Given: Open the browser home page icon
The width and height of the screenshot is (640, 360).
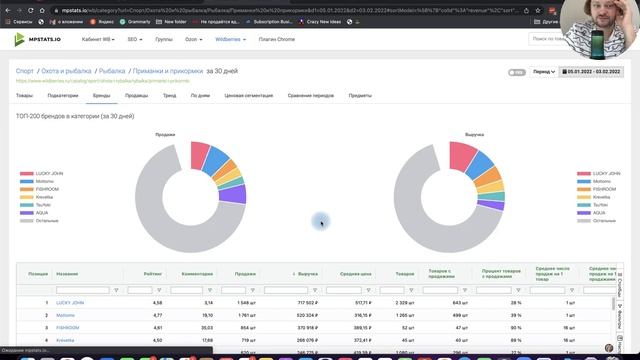Looking at the screenshot, I should point(42,10).
